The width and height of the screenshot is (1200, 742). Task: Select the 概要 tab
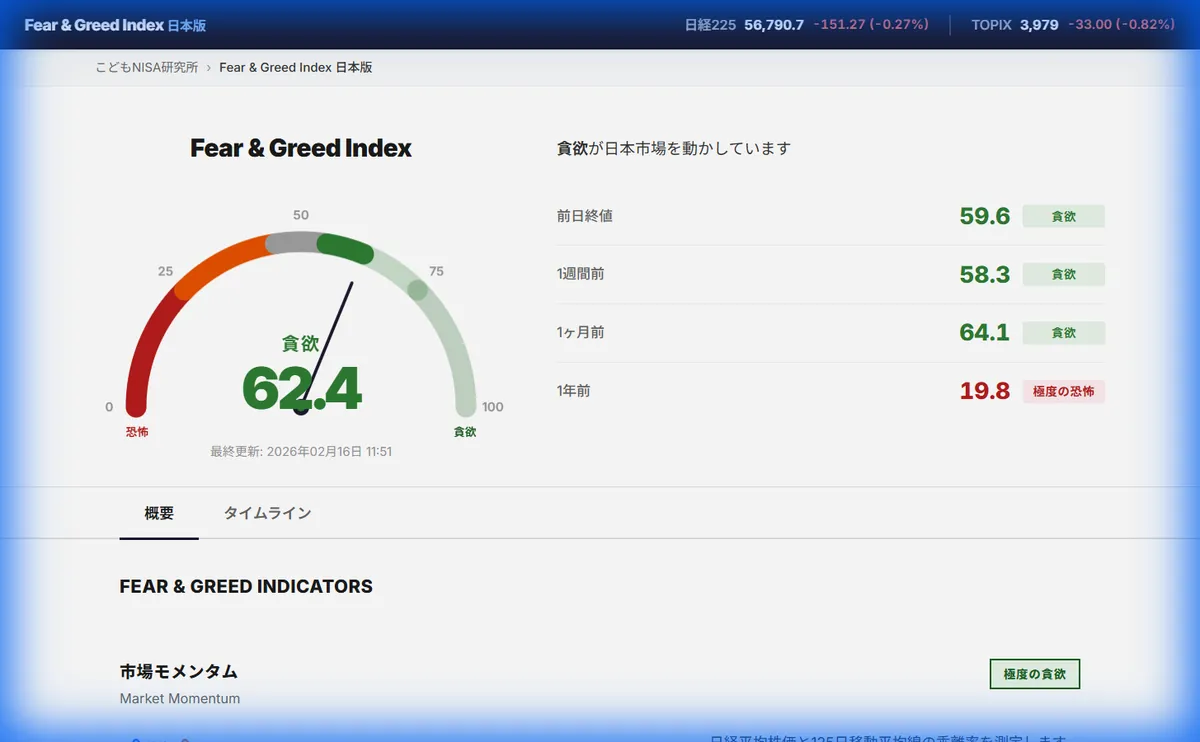coord(159,513)
